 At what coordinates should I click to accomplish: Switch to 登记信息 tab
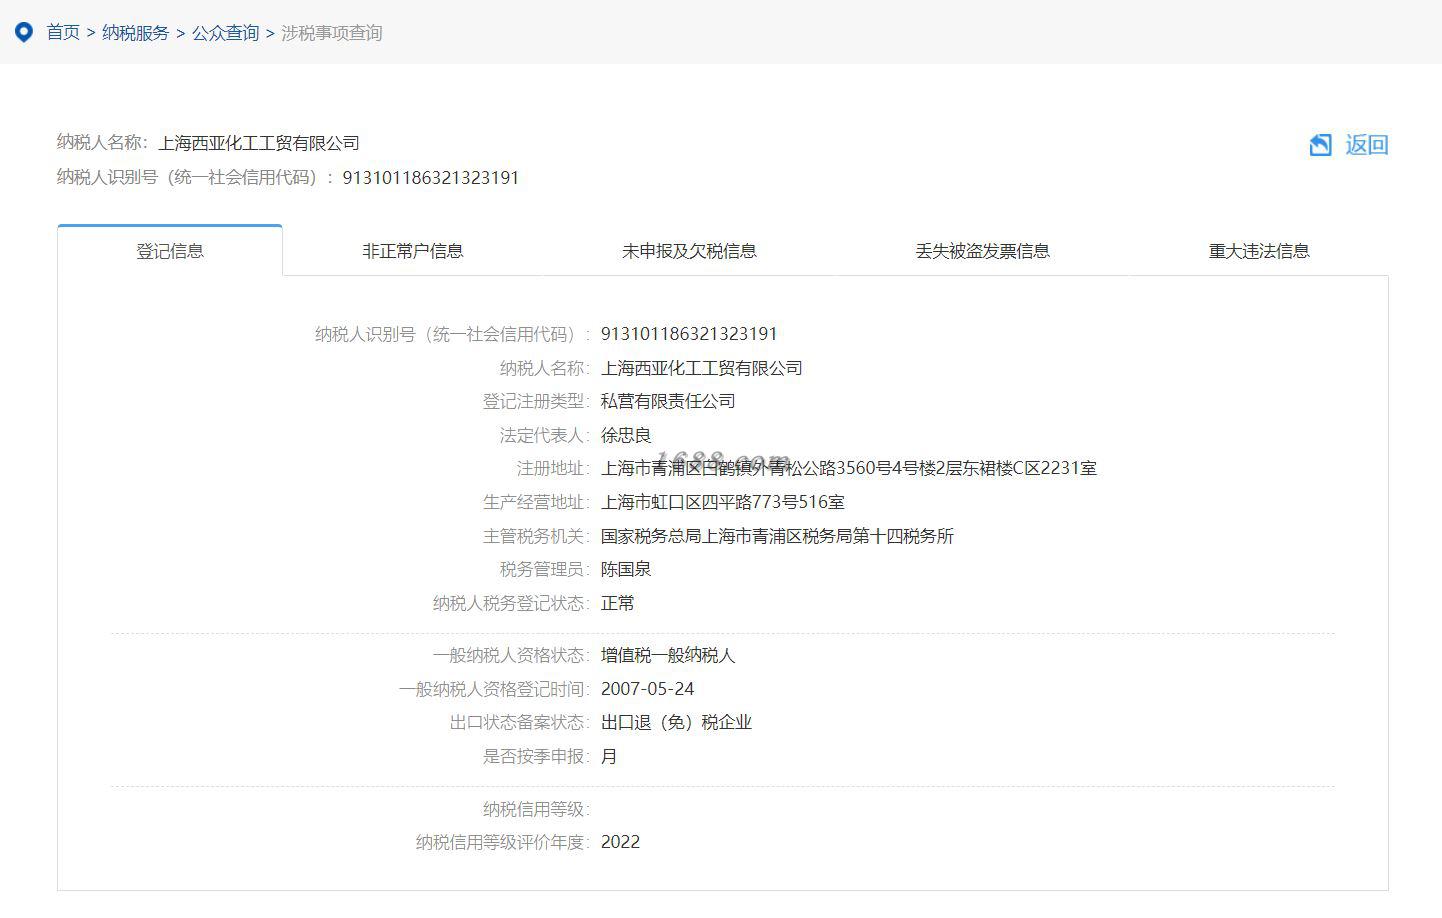tap(170, 251)
